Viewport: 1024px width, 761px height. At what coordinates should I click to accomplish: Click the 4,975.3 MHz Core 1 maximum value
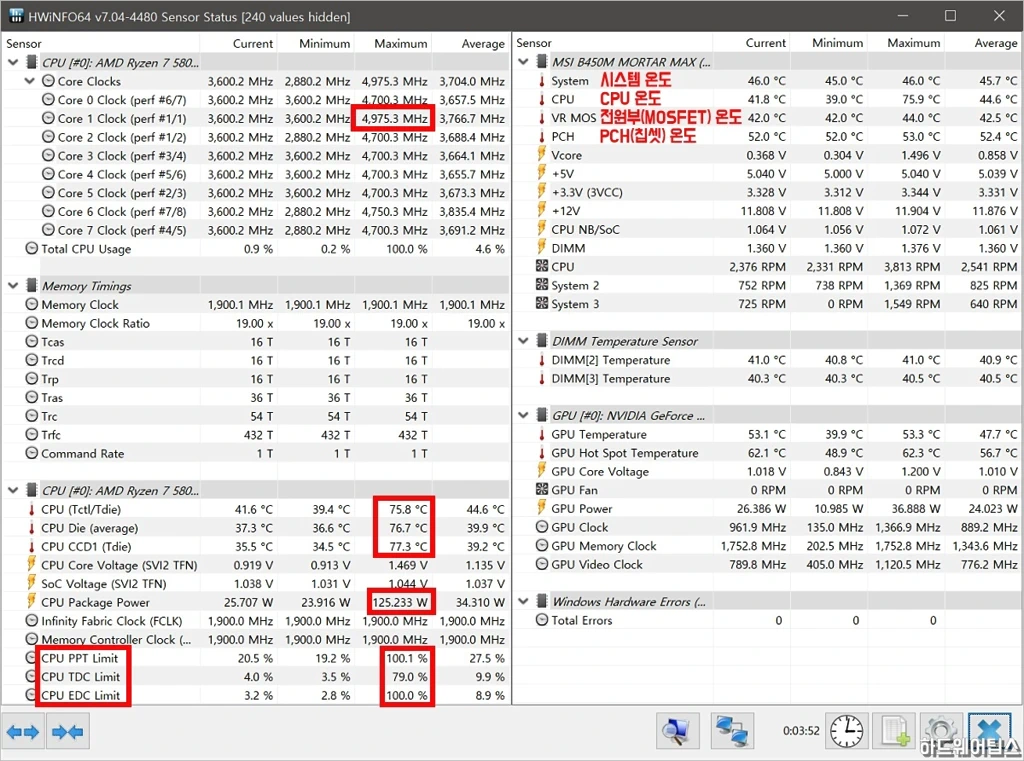pyautogui.click(x=394, y=118)
